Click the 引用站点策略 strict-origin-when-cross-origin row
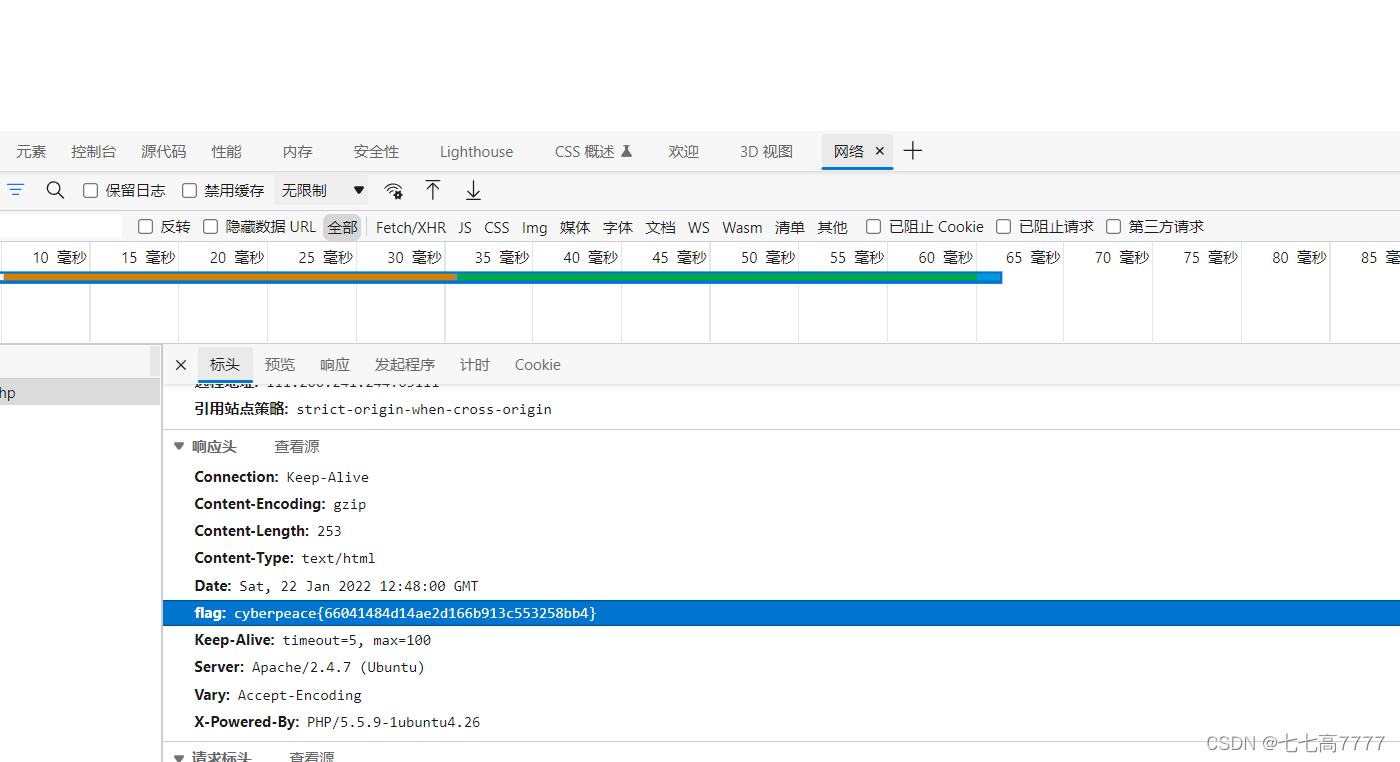This screenshot has width=1400, height=762. point(373,409)
